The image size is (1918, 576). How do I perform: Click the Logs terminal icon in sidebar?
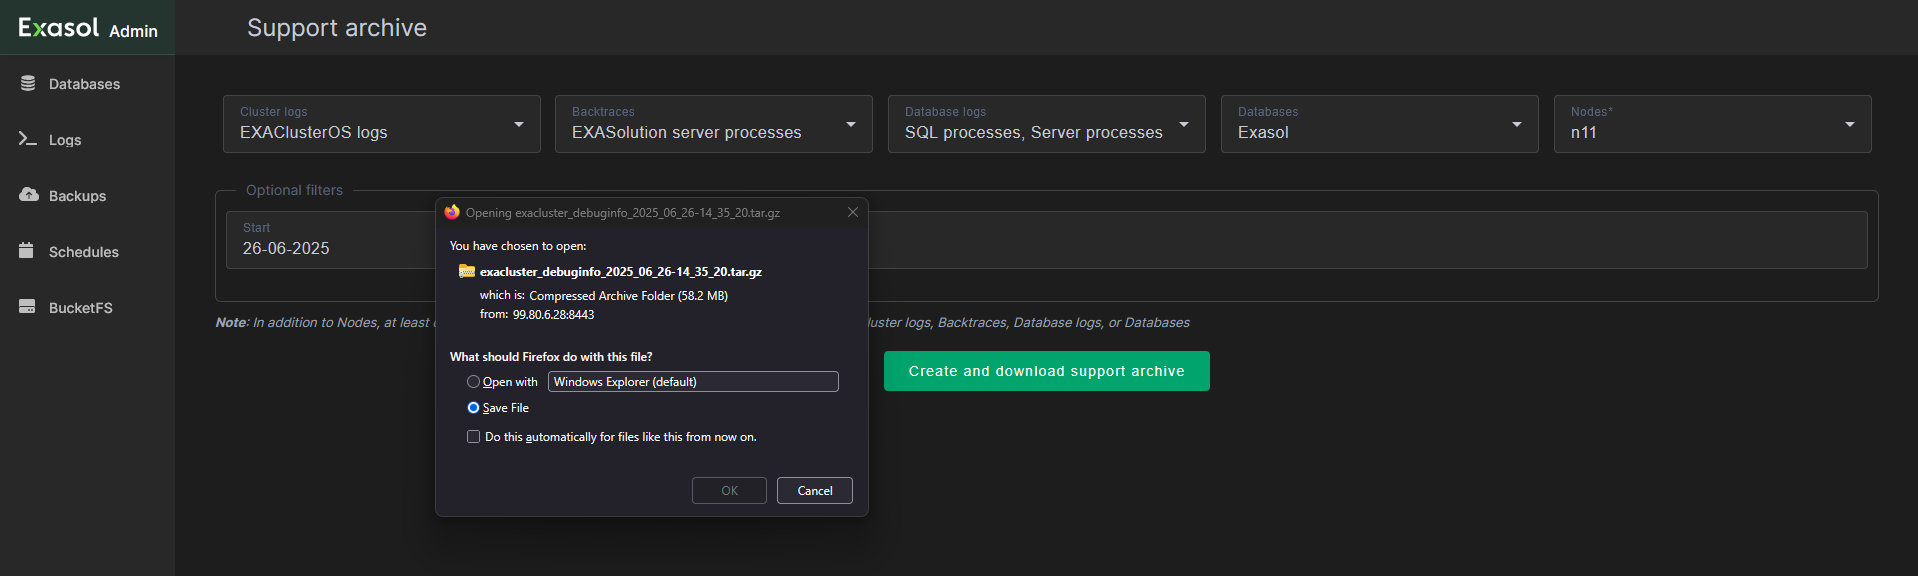click(28, 139)
